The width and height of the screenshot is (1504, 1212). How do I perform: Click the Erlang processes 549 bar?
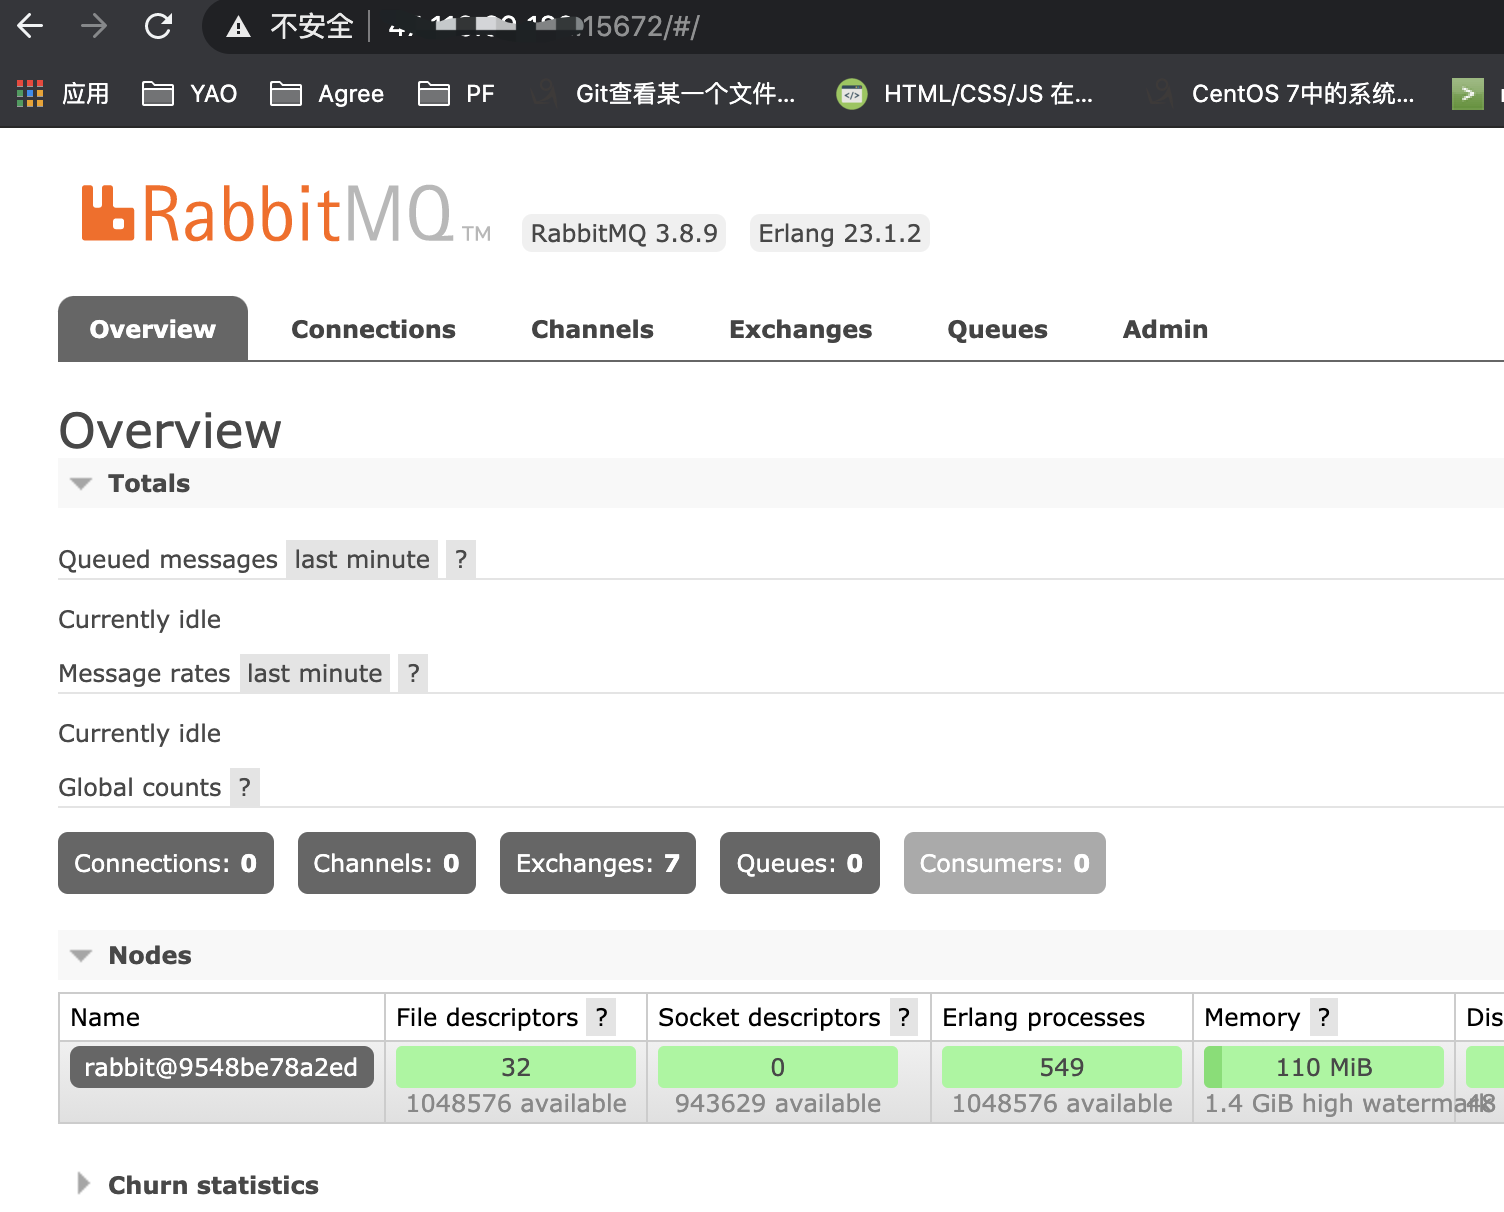coord(1062,1067)
